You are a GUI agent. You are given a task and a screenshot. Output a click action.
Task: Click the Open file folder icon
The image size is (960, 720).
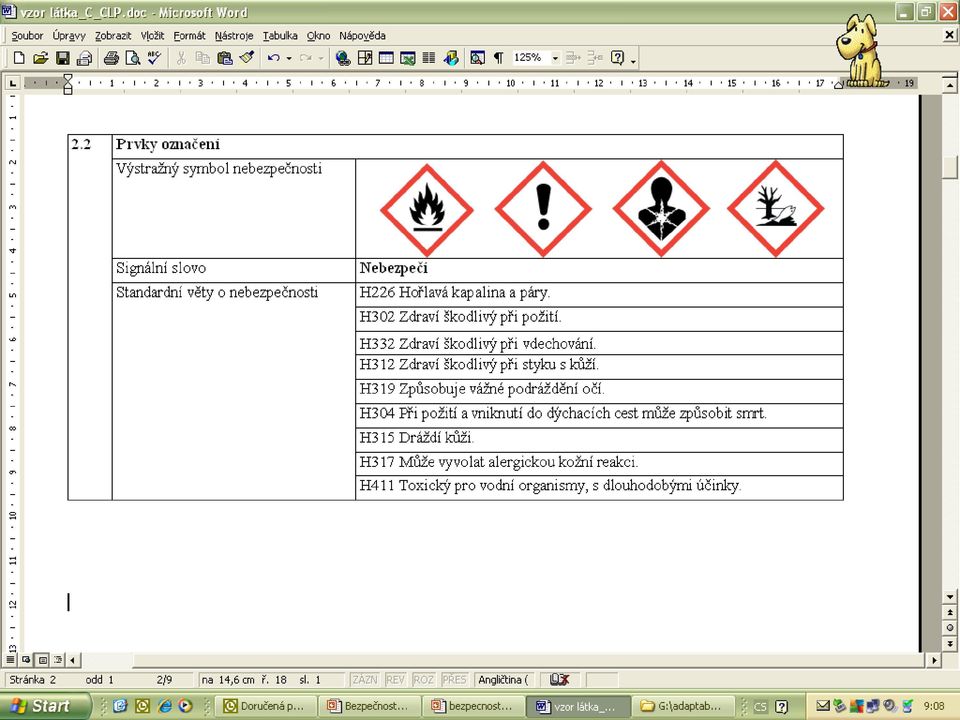point(40,58)
